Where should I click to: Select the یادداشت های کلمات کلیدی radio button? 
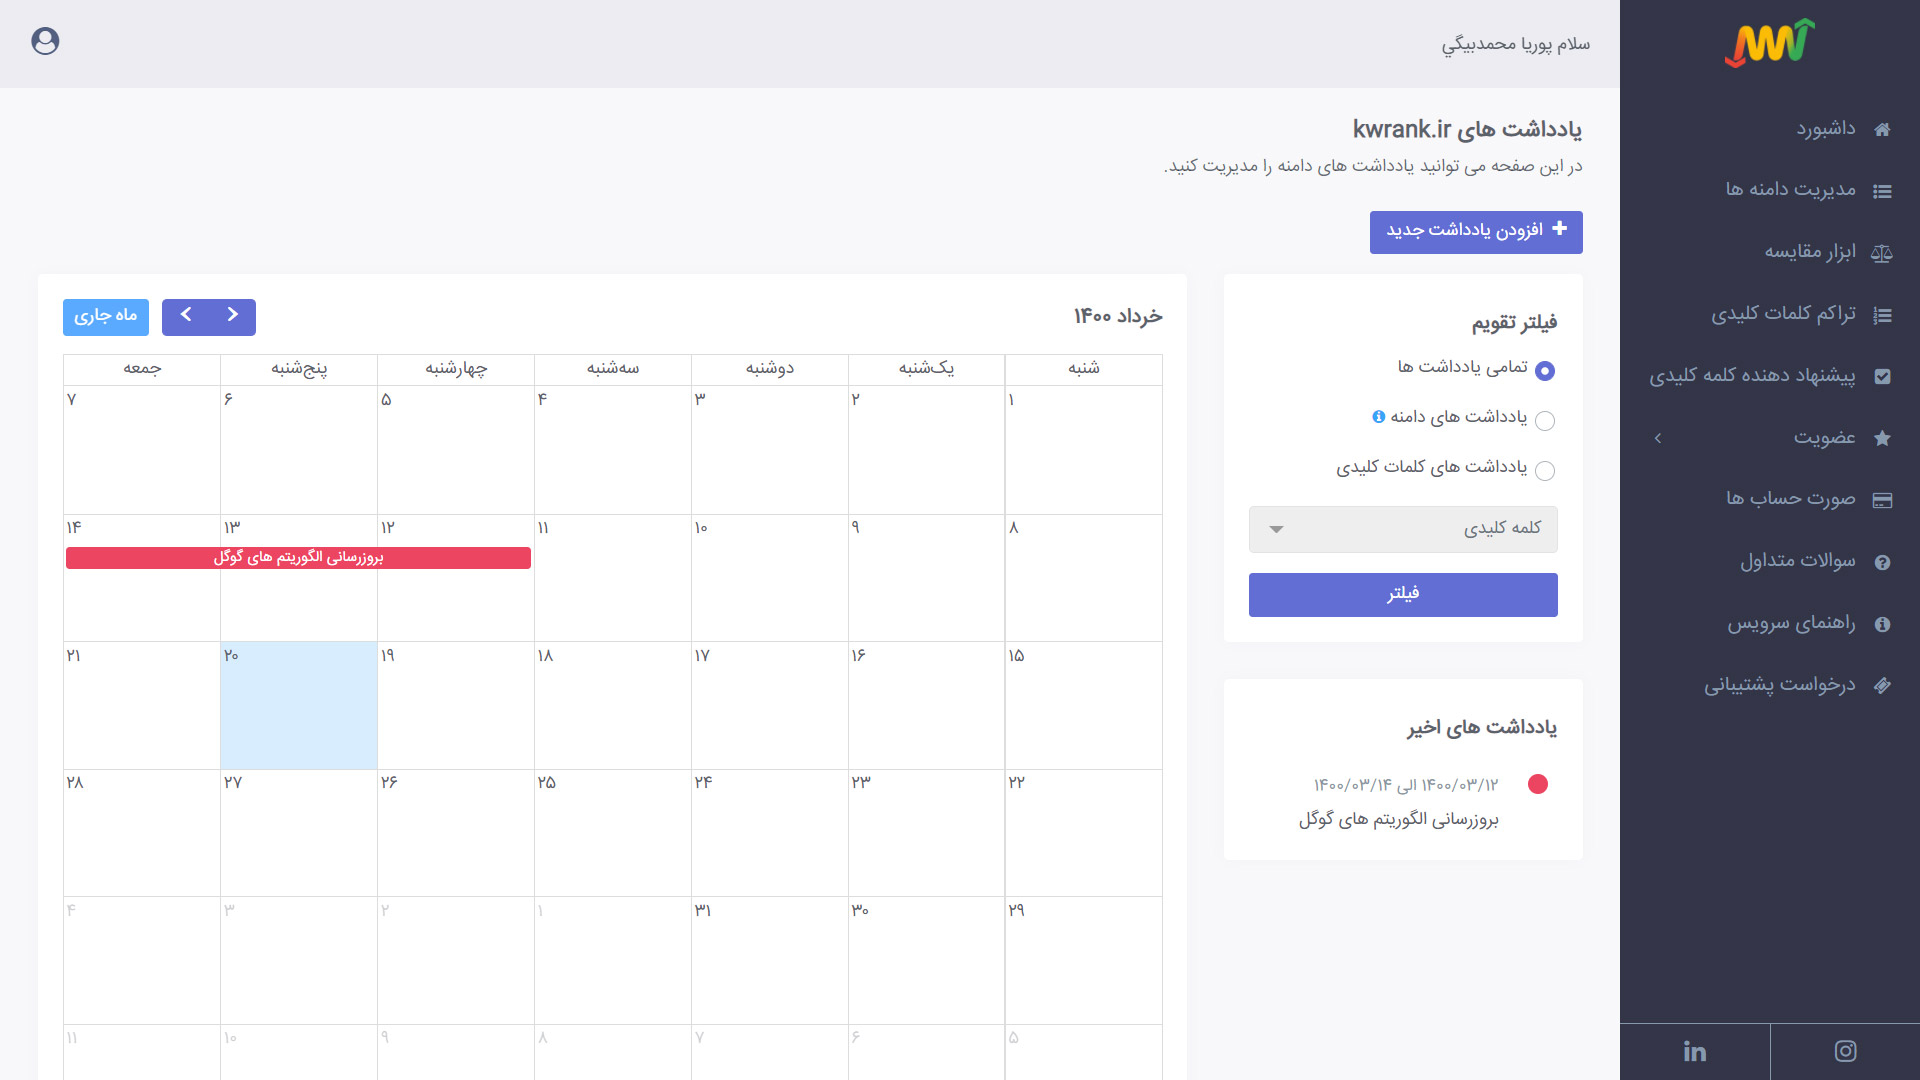pos(1545,470)
